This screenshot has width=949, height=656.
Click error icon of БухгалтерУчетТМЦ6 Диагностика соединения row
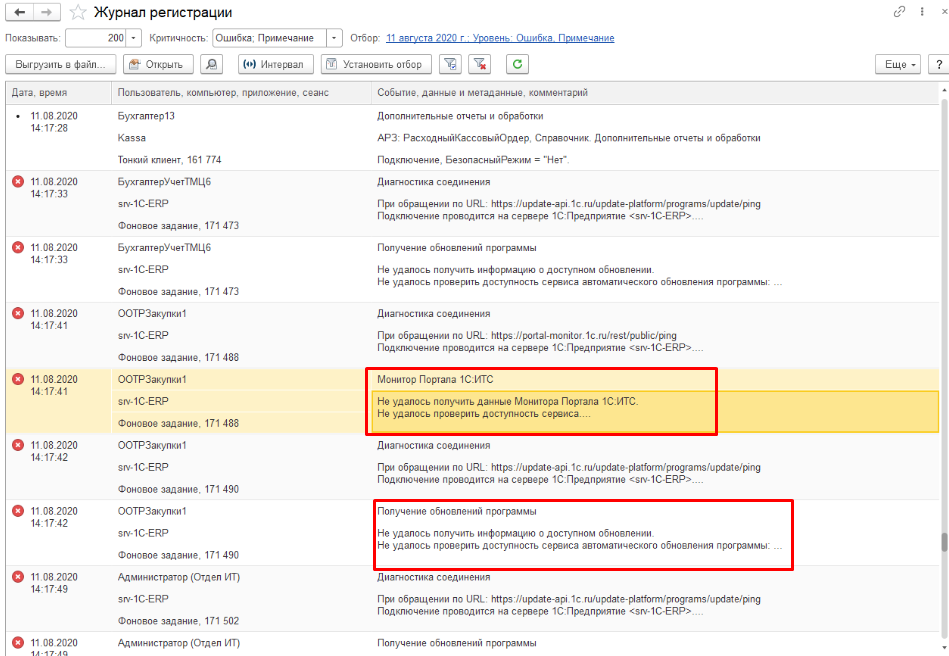[18, 182]
